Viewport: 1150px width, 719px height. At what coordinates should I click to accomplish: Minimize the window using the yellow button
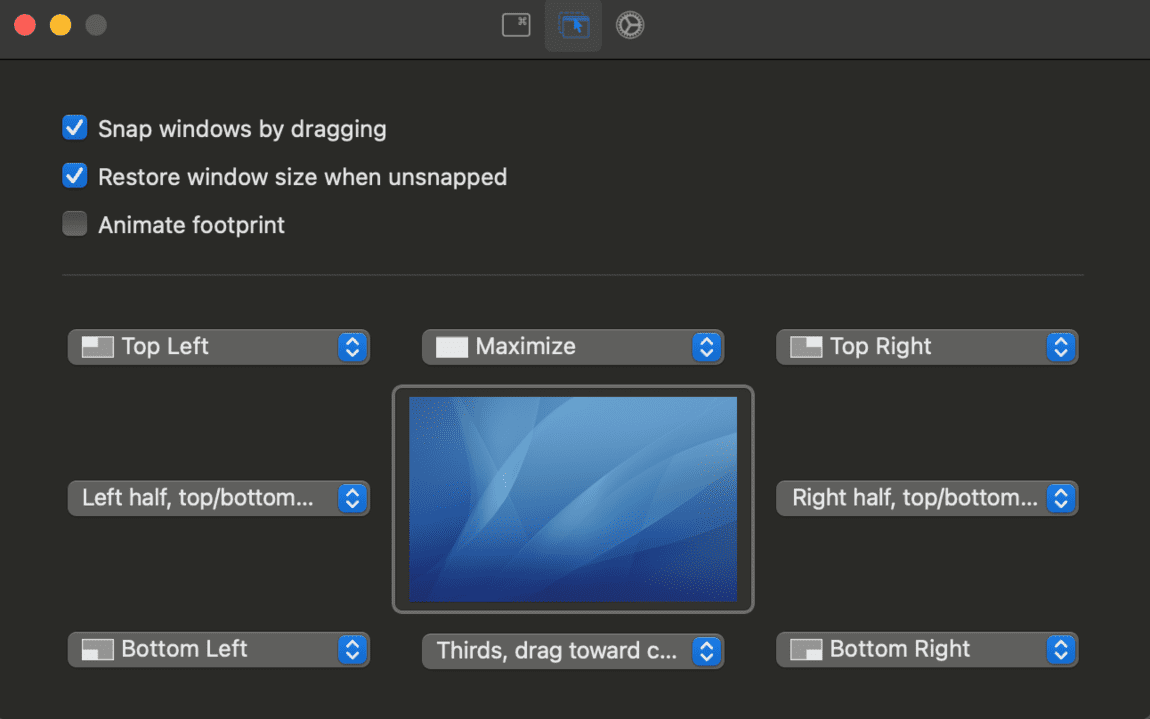click(x=60, y=25)
